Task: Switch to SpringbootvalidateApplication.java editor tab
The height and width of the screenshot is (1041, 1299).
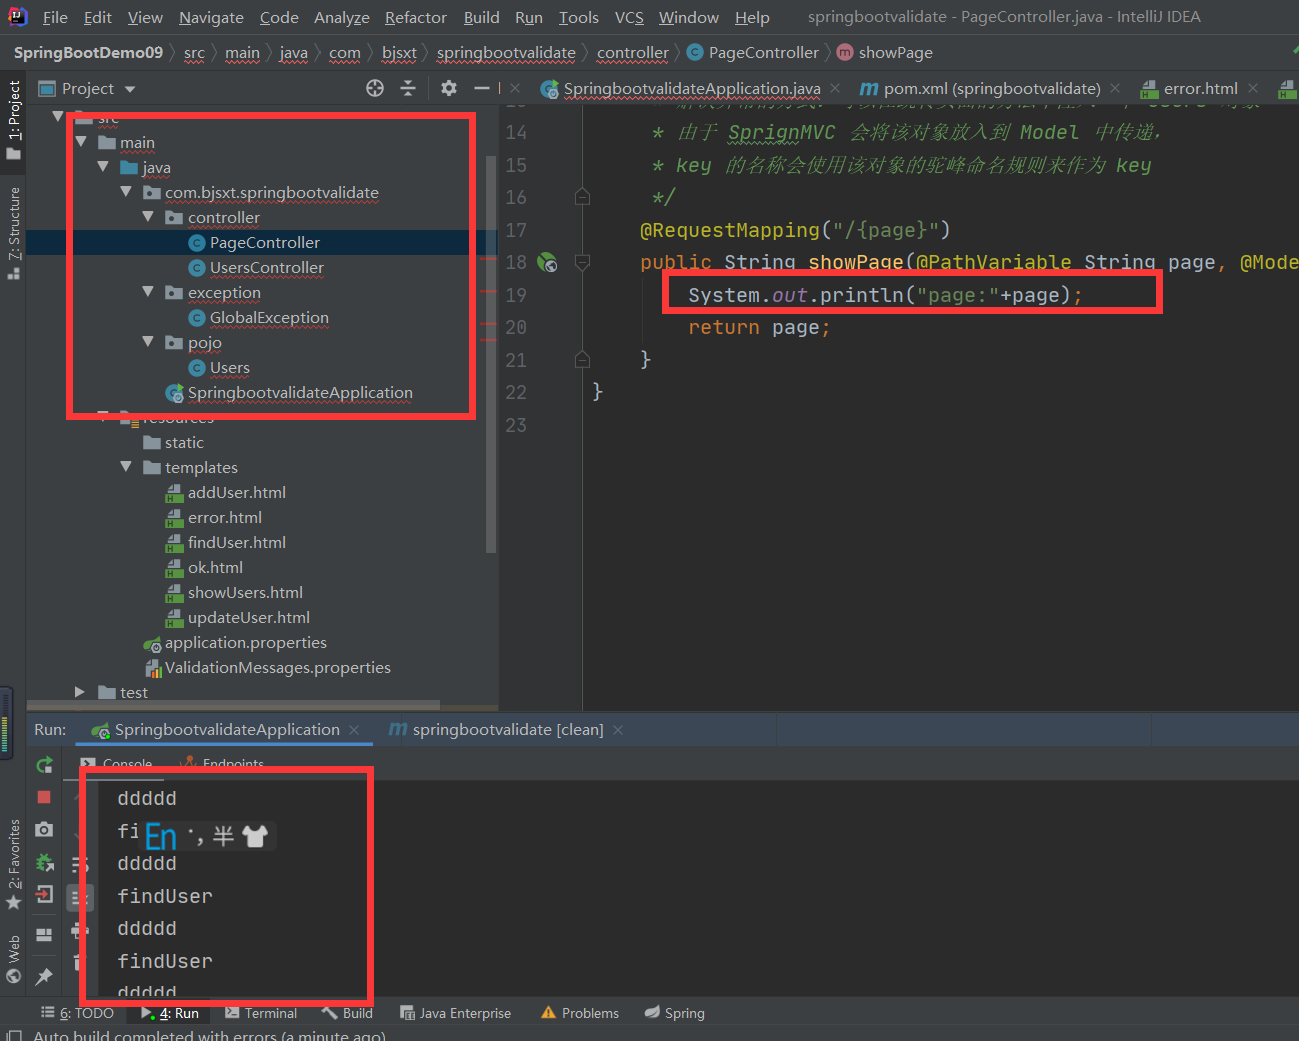Action: (691, 89)
